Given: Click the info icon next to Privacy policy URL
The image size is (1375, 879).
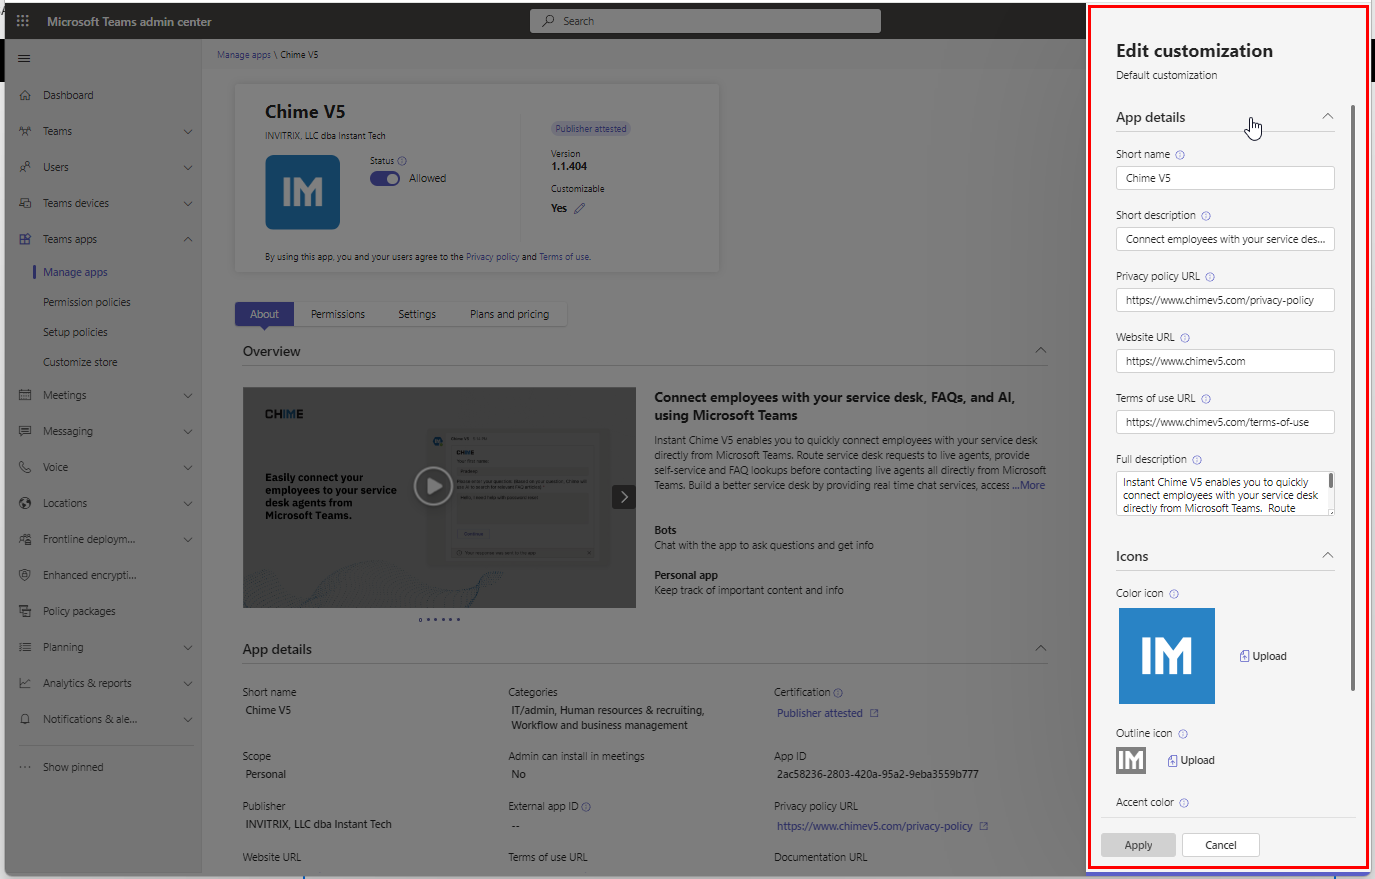Looking at the screenshot, I should pos(1210,277).
